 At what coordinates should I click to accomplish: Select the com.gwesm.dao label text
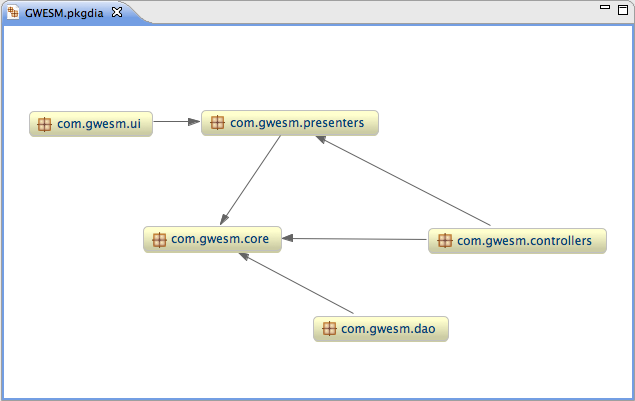tap(388, 329)
